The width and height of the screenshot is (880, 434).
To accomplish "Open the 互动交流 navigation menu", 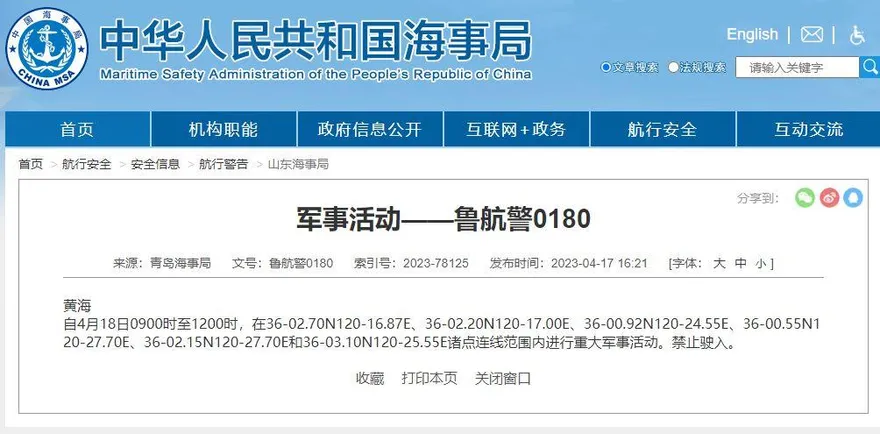I will click(x=808, y=129).
